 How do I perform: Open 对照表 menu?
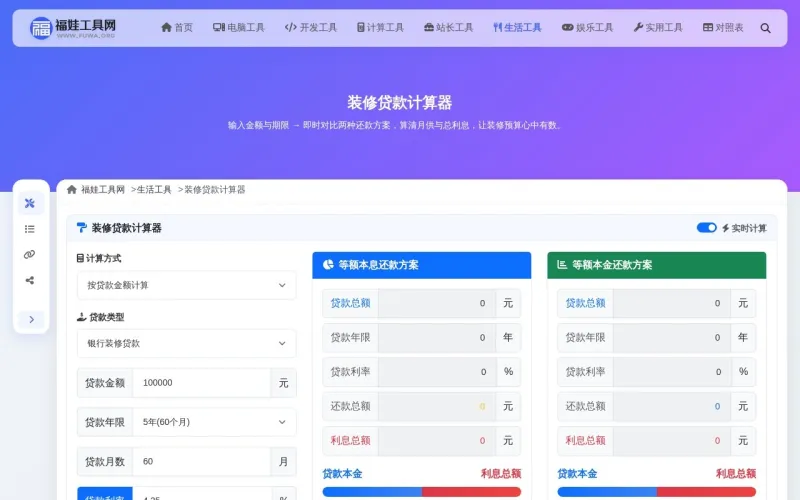[x=723, y=28]
